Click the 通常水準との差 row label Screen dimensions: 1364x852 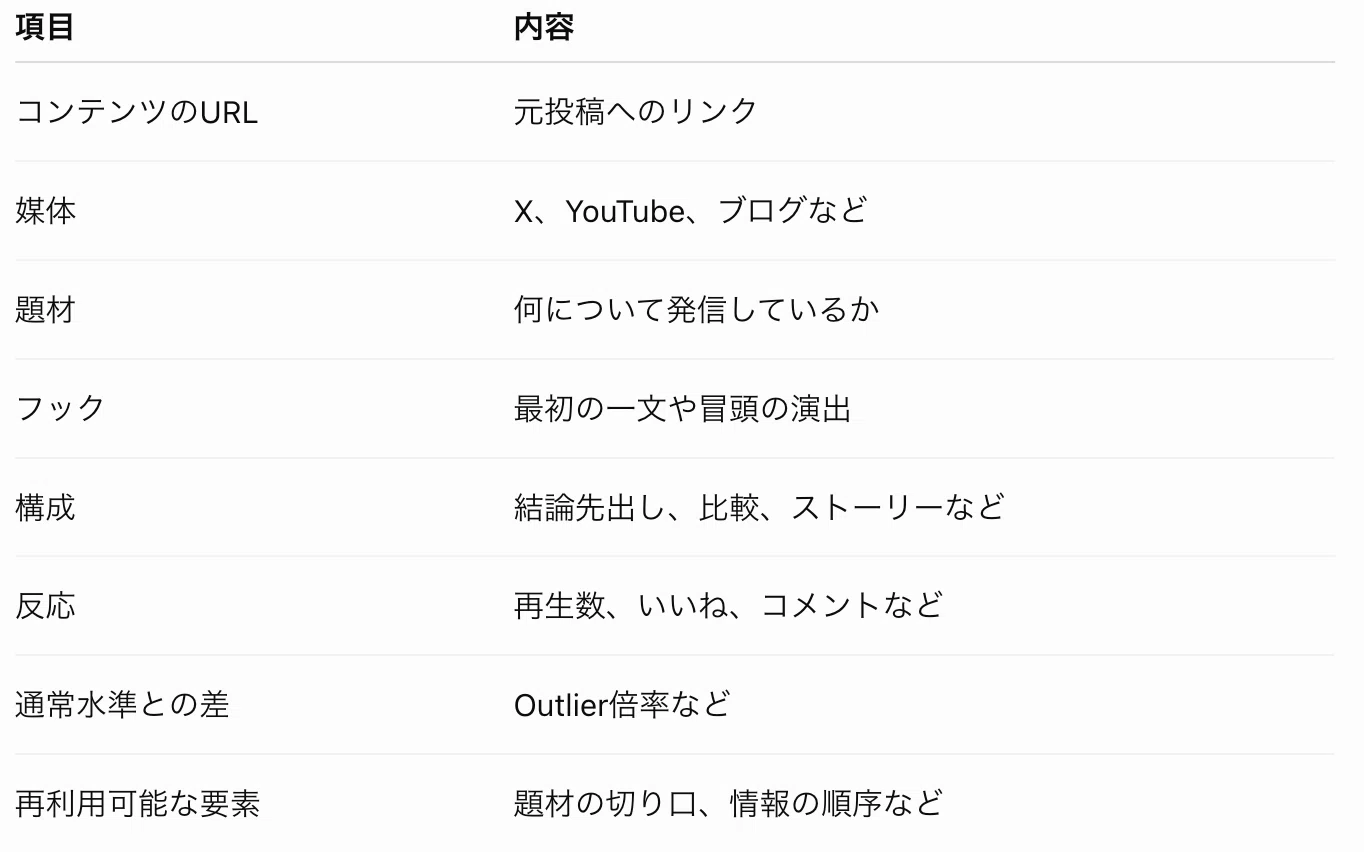click(x=122, y=704)
